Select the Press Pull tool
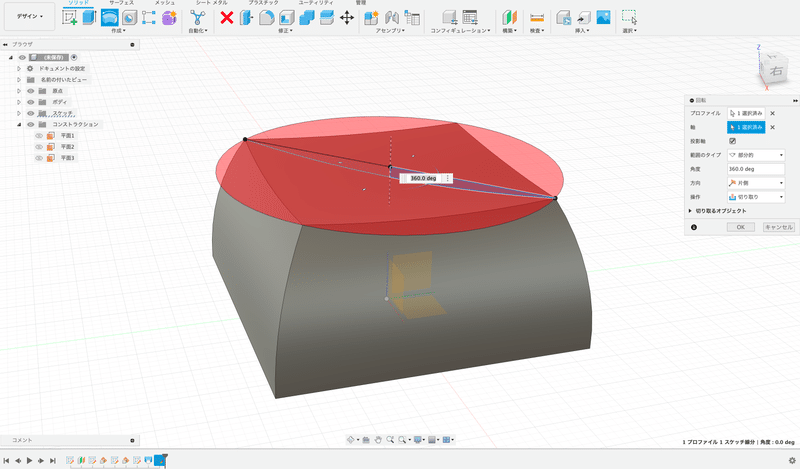This screenshot has height=469, width=800. (x=246, y=17)
